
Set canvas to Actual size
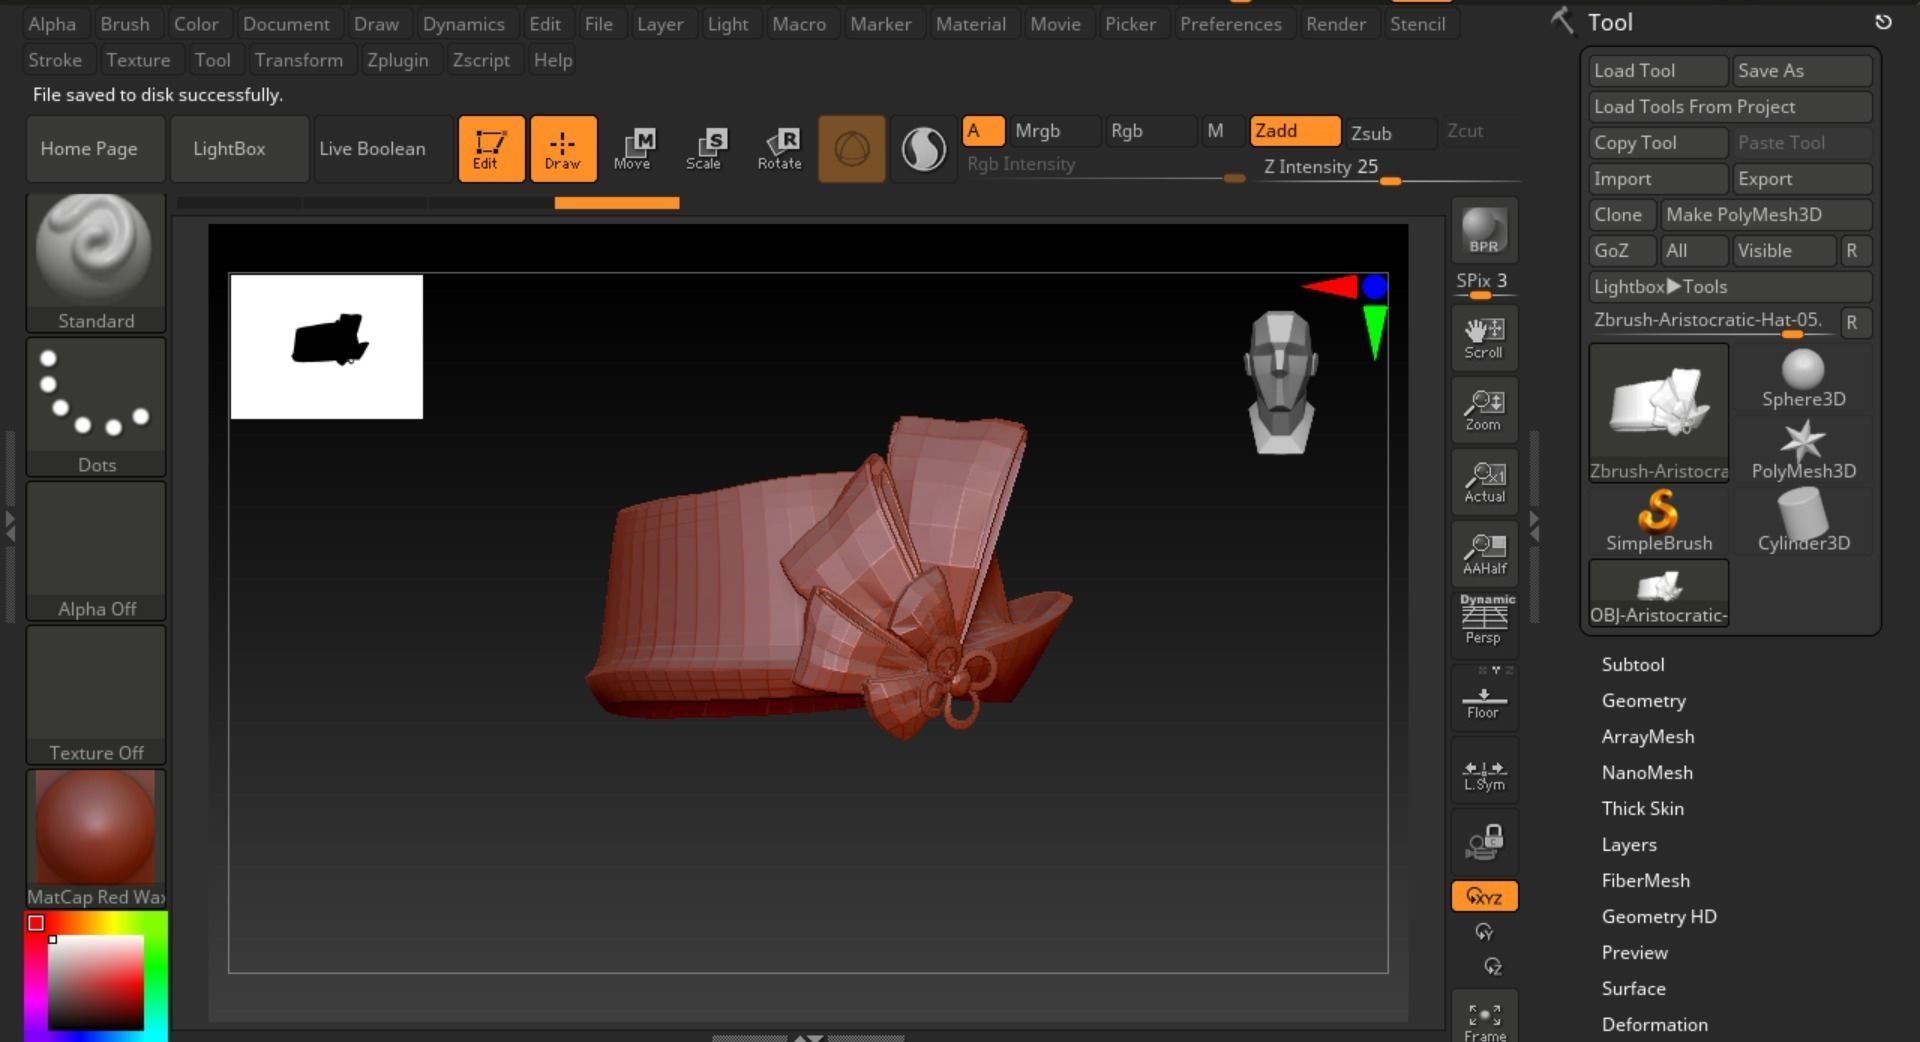click(x=1484, y=482)
